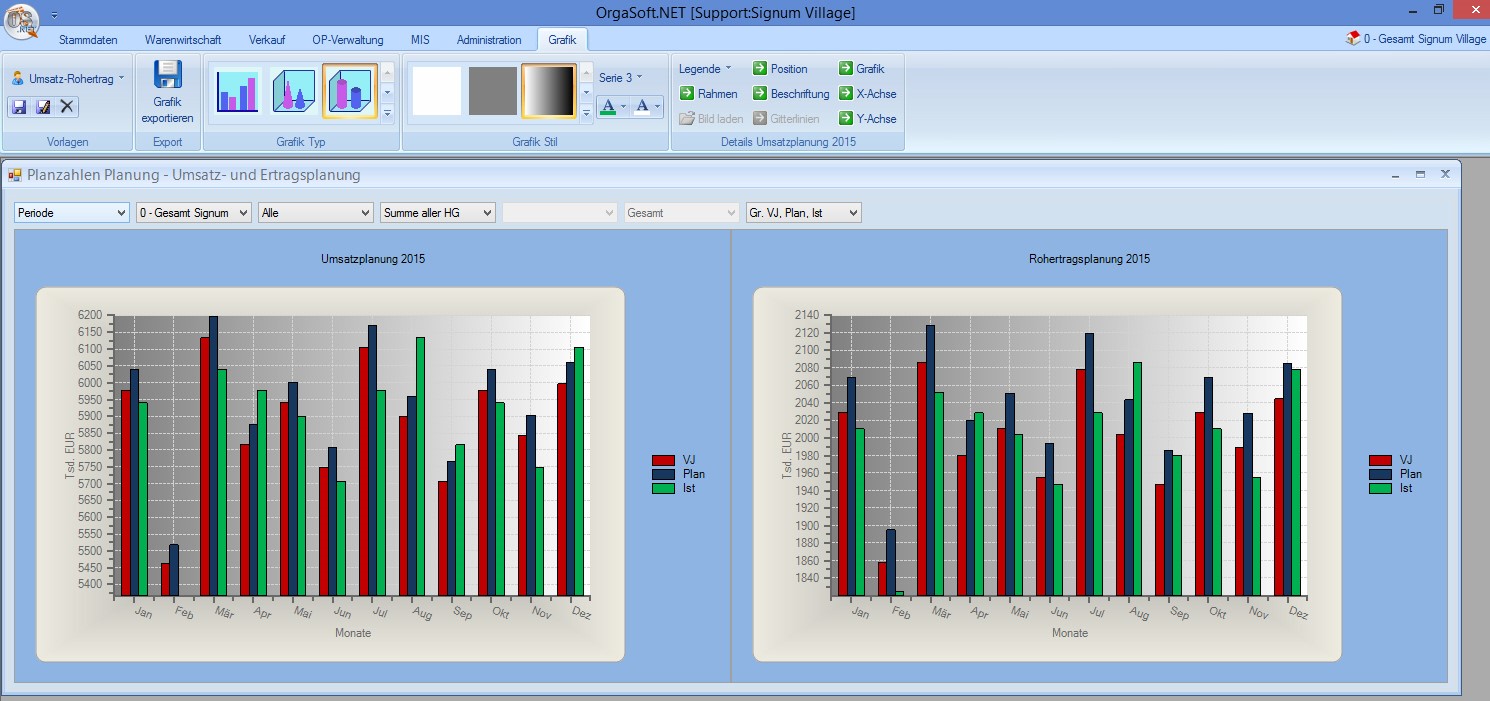Toggle the Rahmen option
The image size is (1490, 701).
point(709,94)
